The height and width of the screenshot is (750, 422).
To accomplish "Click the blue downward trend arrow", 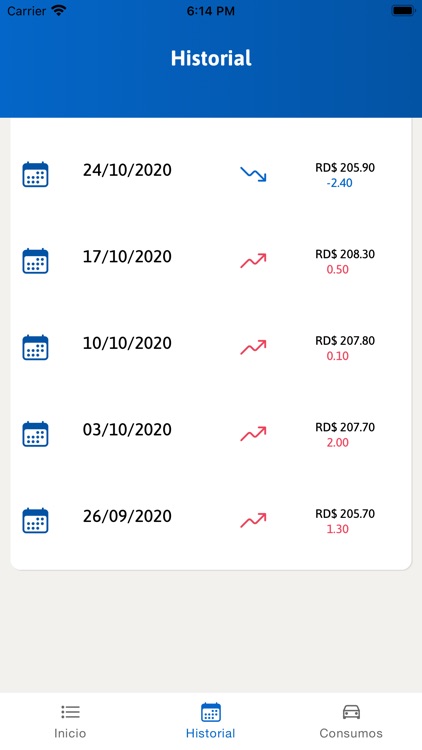I will pyautogui.click(x=253, y=174).
